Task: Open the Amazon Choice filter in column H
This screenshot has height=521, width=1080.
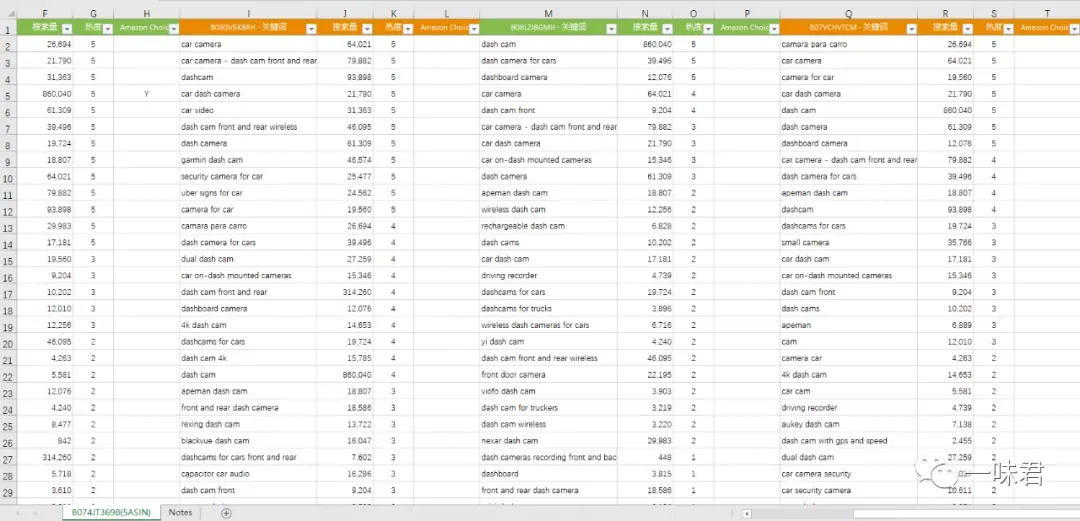Action: [x=174, y=28]
